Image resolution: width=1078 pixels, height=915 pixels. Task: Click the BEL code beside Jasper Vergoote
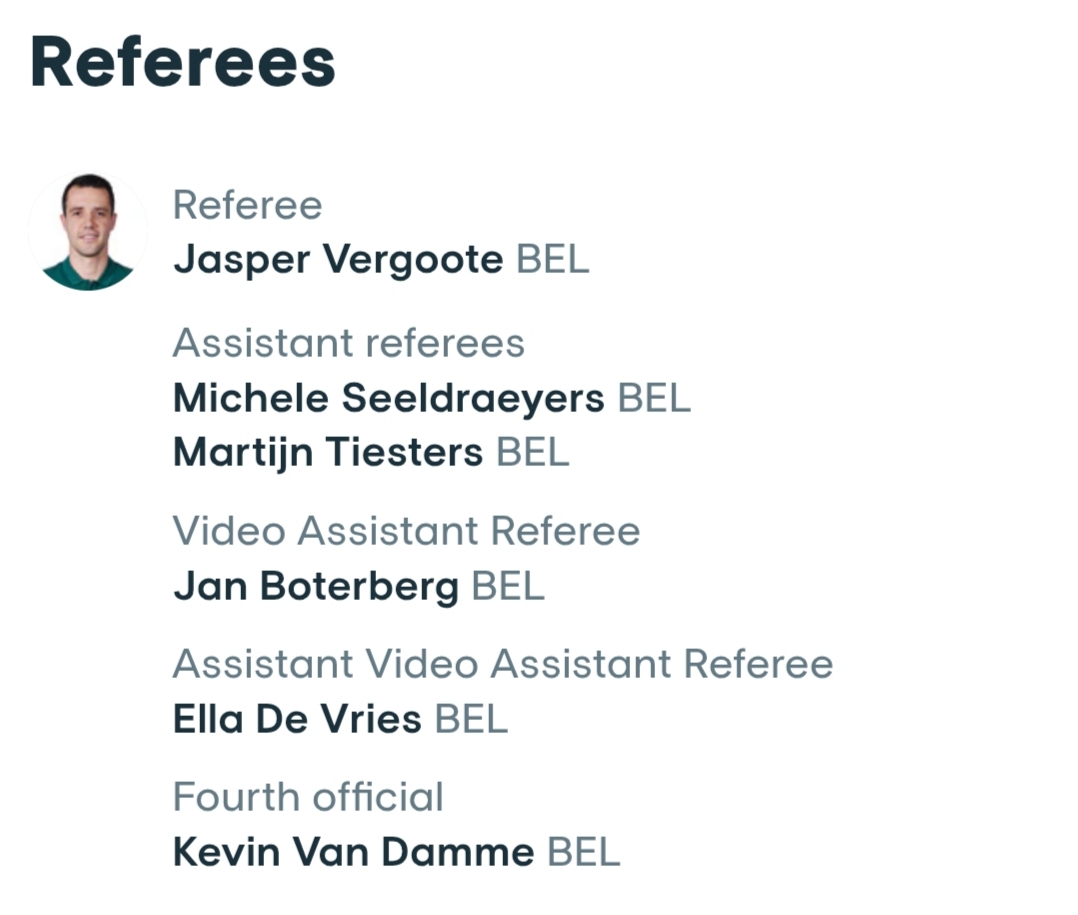pos(553,260)
